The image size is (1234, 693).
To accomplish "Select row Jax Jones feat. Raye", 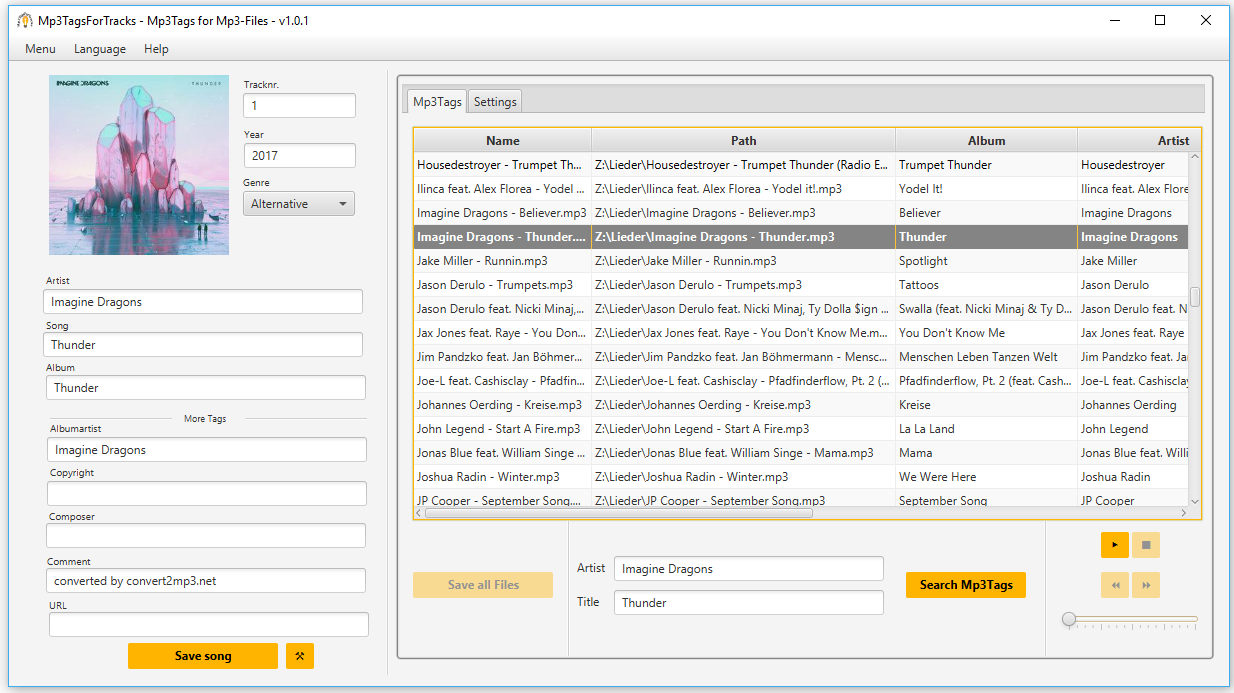I will (x=801, y=333).
